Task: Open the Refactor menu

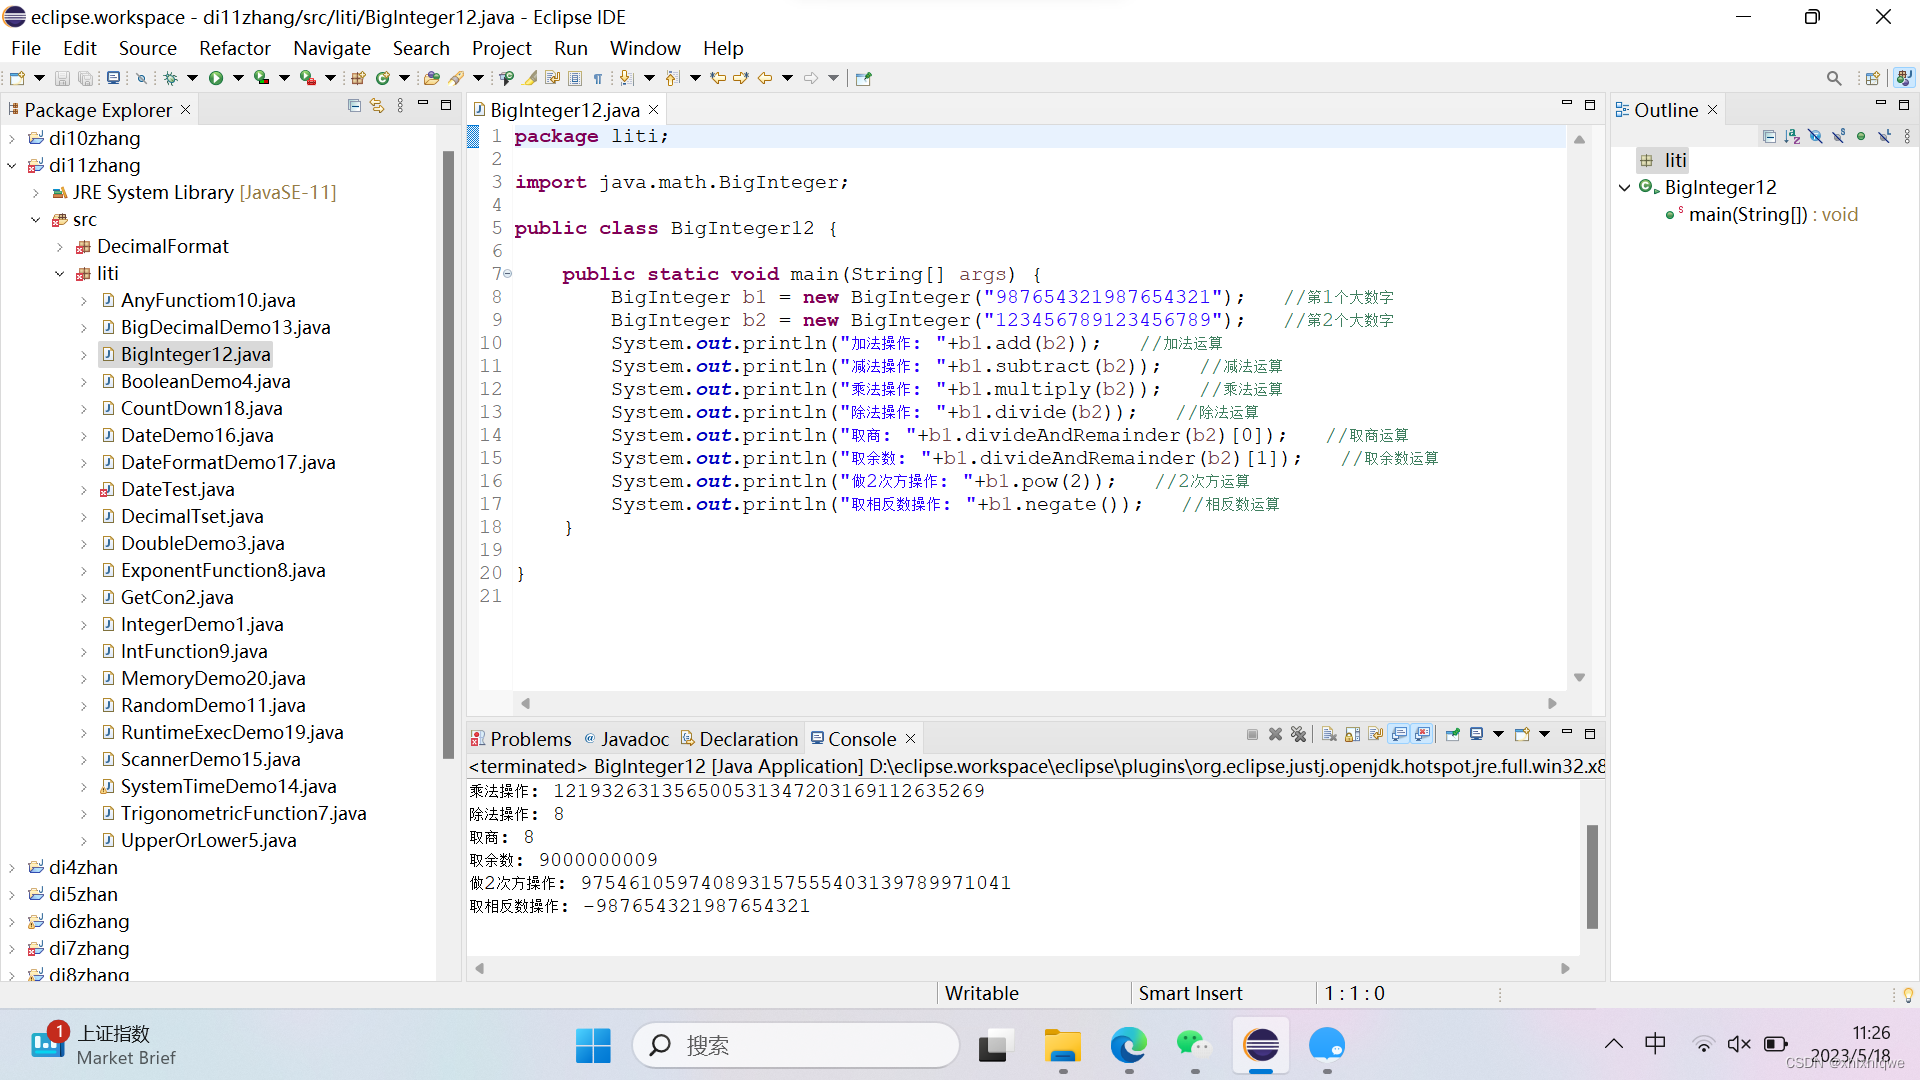Action: pos(234,48)
